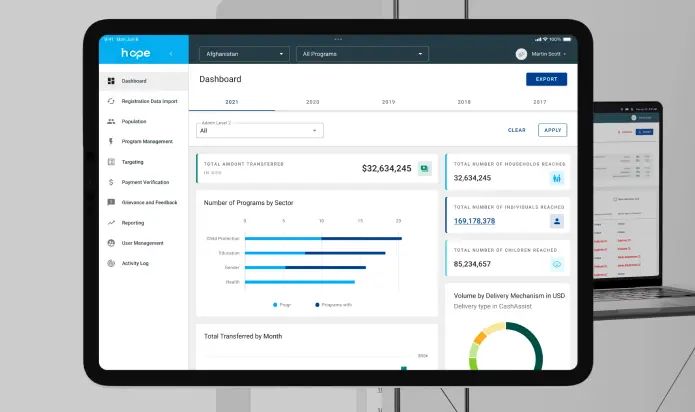The width and height of the screenshot is (695, 412).
Task: Click the Dashboard icon in sidebar
Action: (x=110, y=81)
